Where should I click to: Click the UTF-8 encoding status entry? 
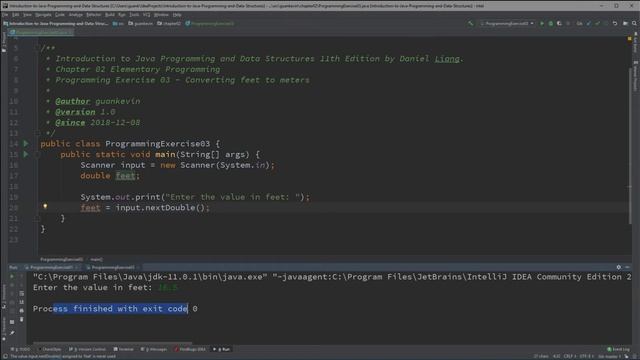pos(586,356)
